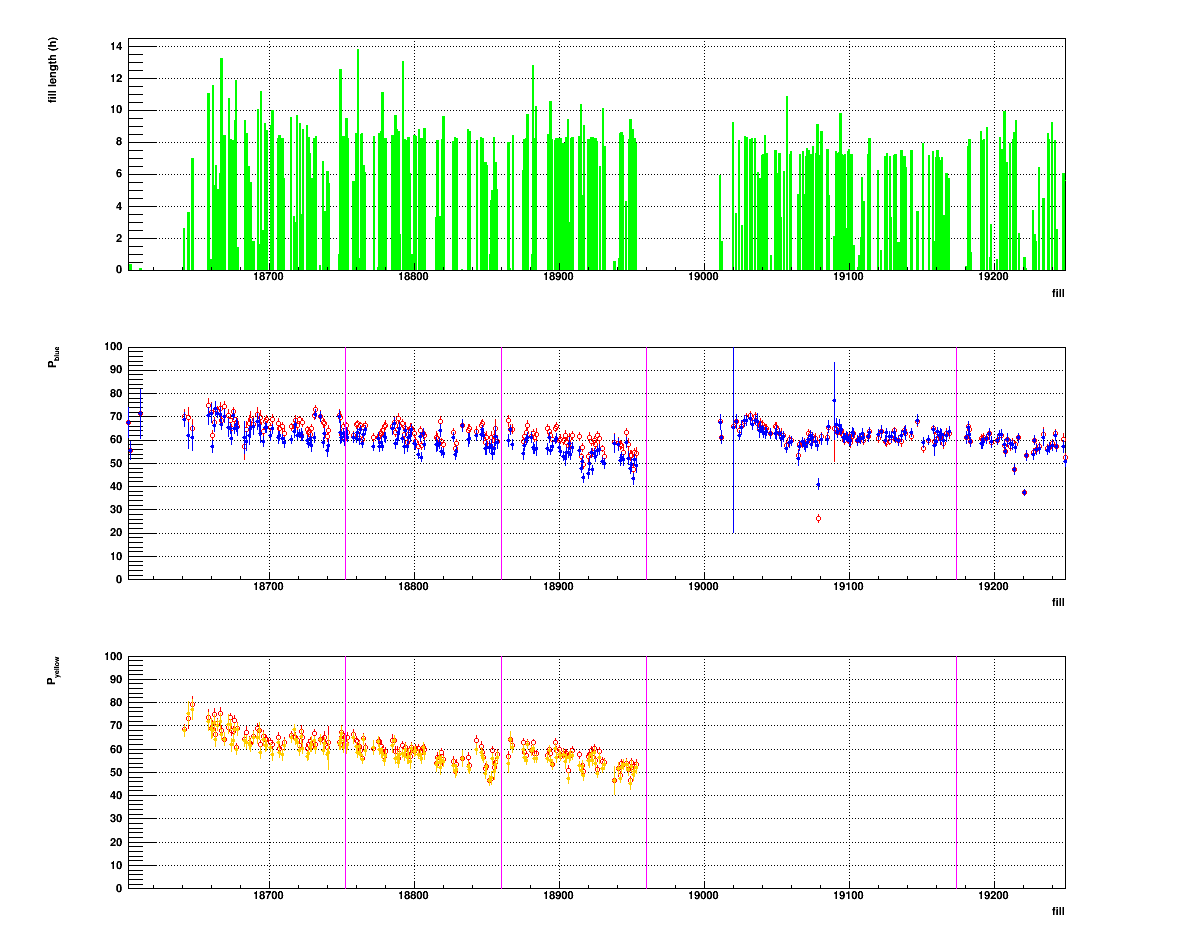The height and width of the screenshot is (928, 1196).
Task: Click the low P_blue point near 37 after fill 19200
Action: point(1024,493)
